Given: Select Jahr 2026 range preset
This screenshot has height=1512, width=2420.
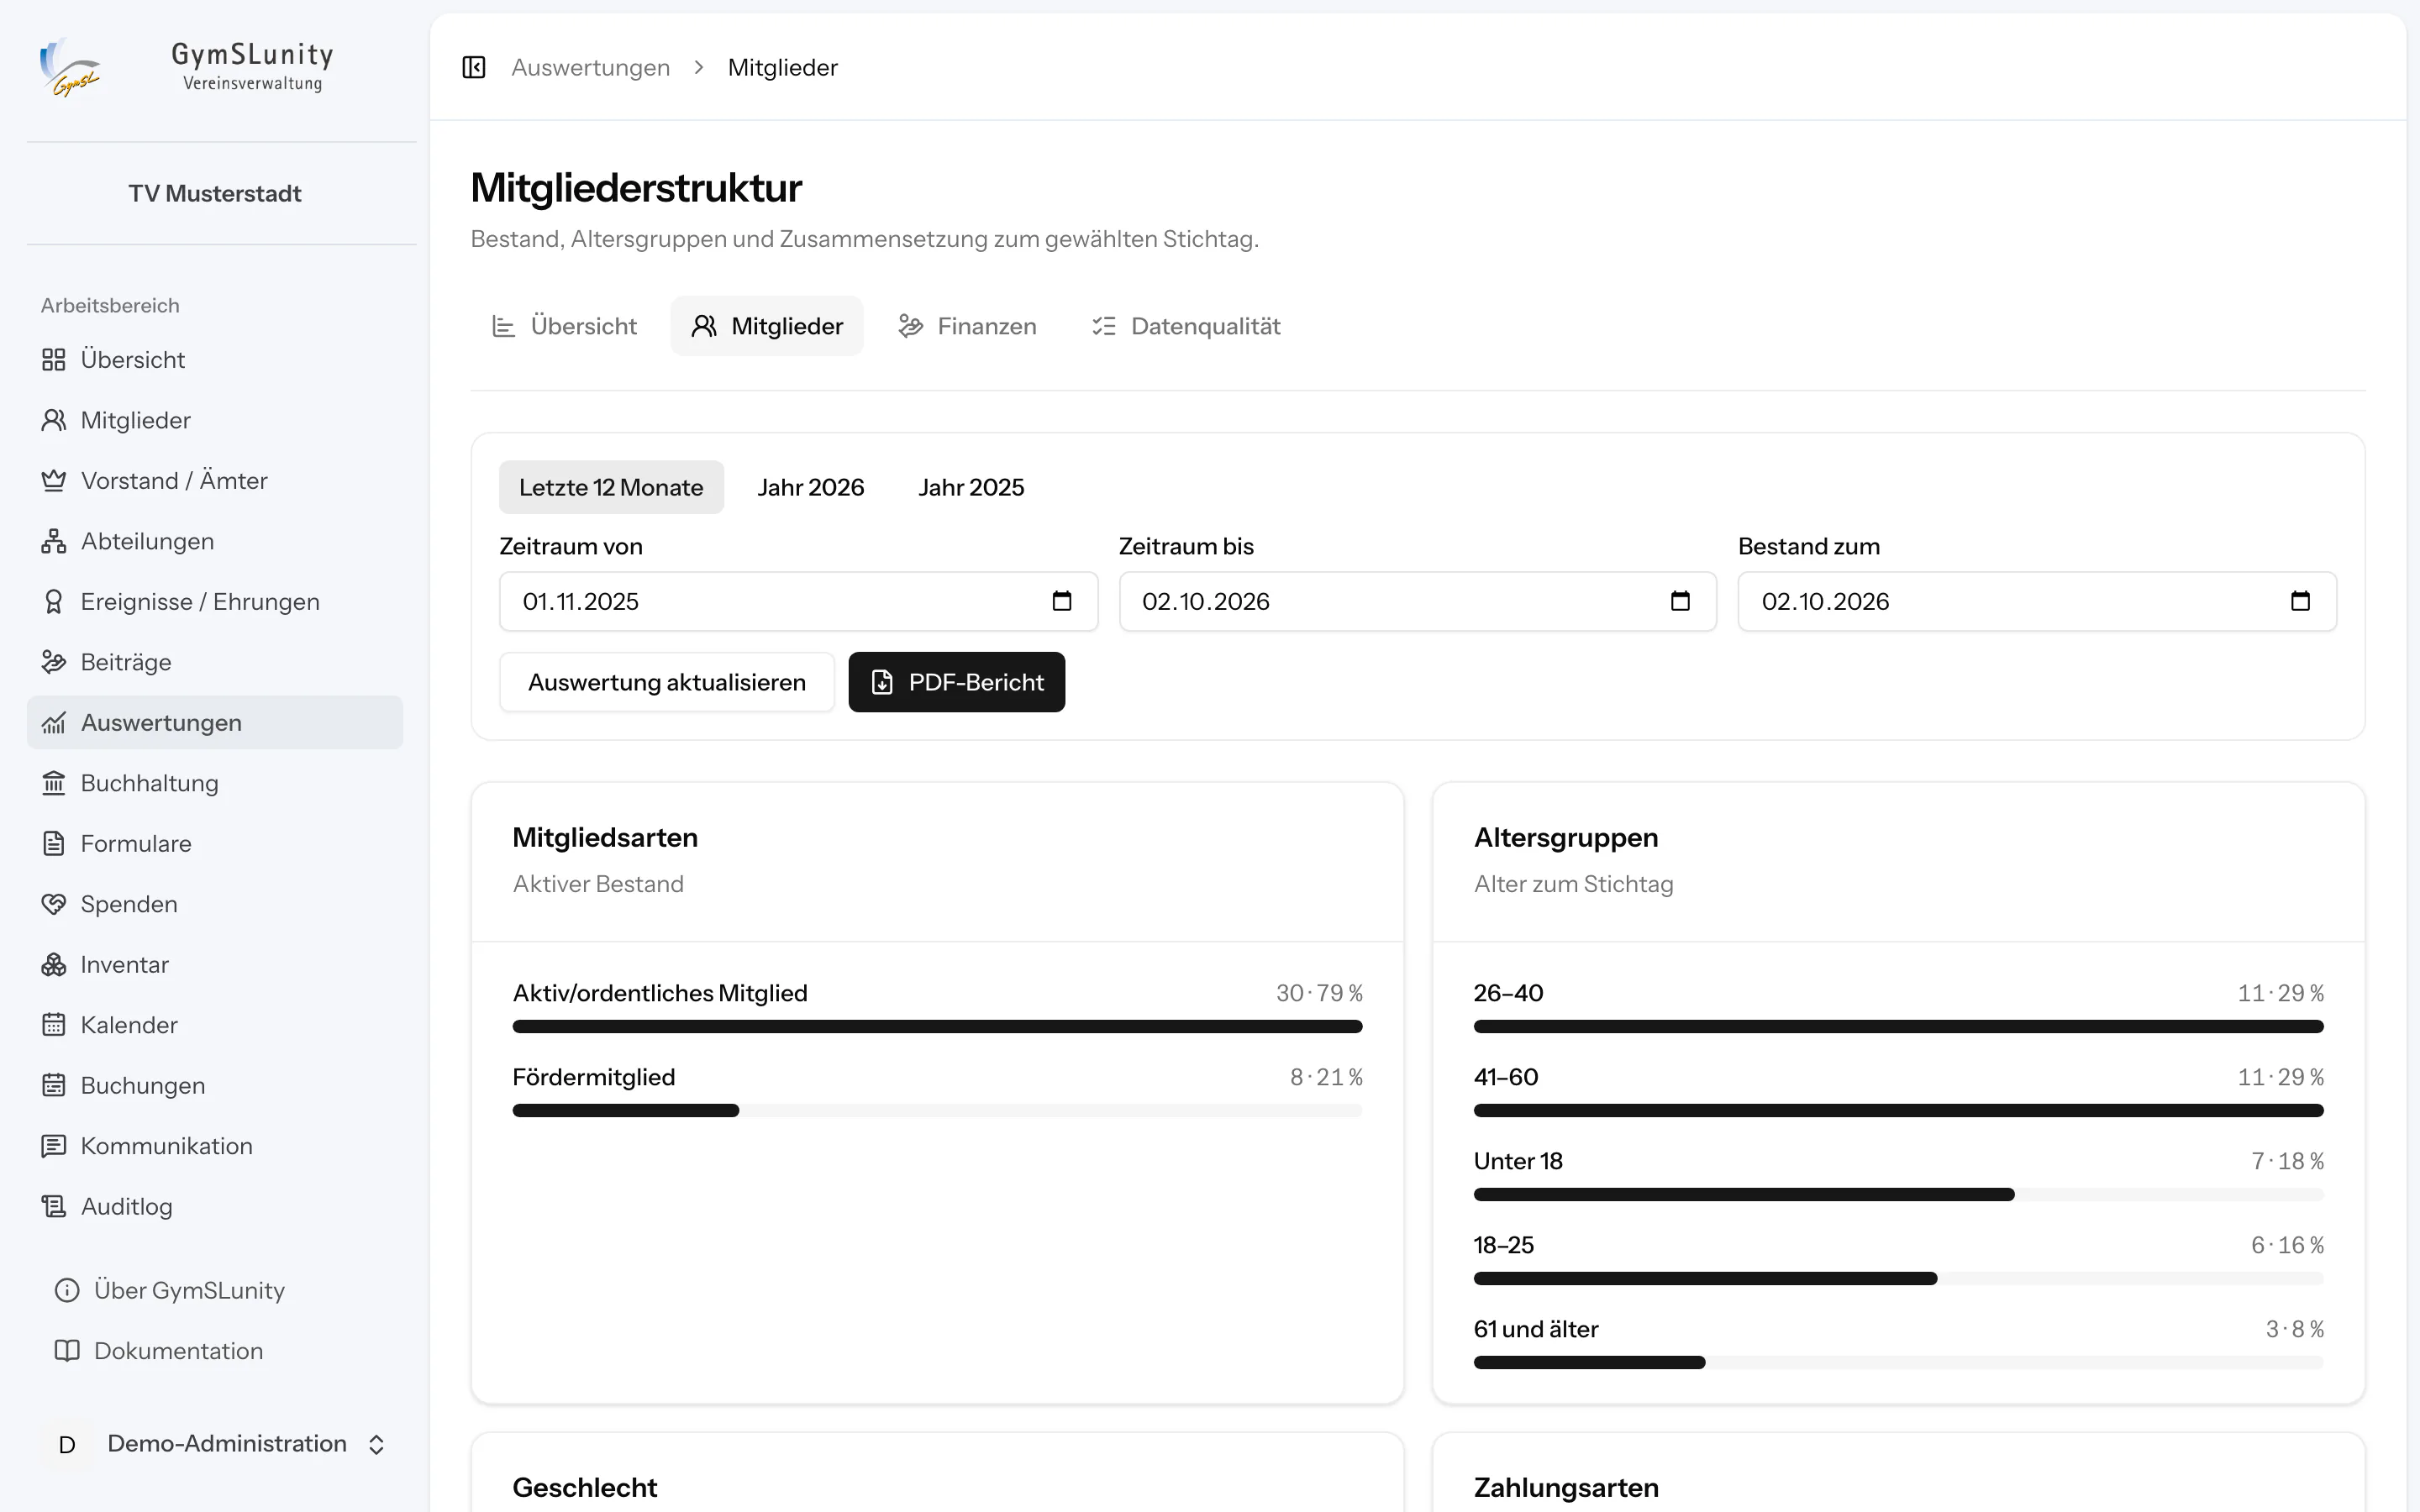Looking at the screenshot, I should coord(811,487).
